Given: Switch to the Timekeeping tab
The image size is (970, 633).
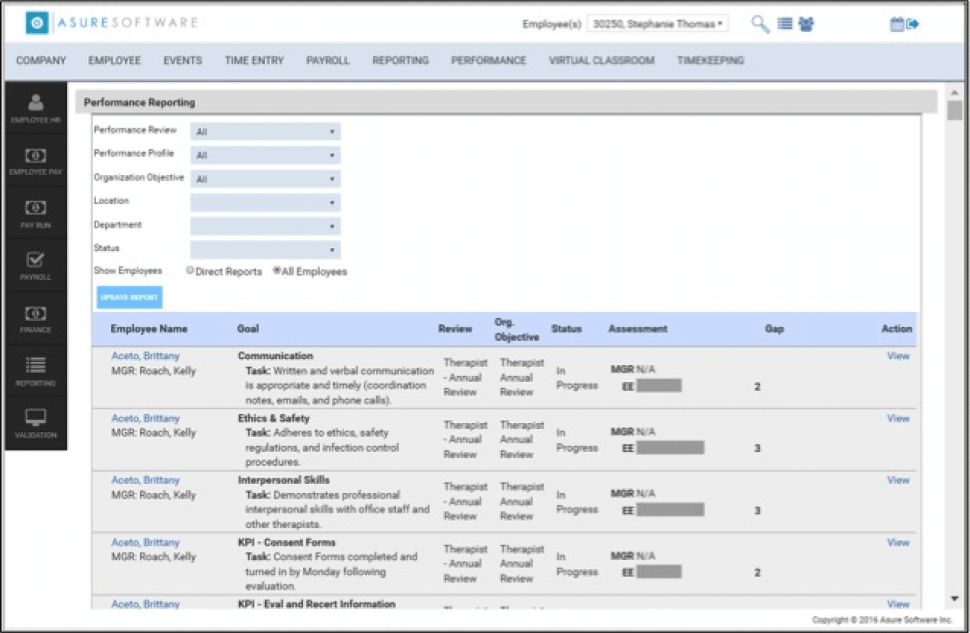Looking at the screenshot, I should click(x=712, y=60).
